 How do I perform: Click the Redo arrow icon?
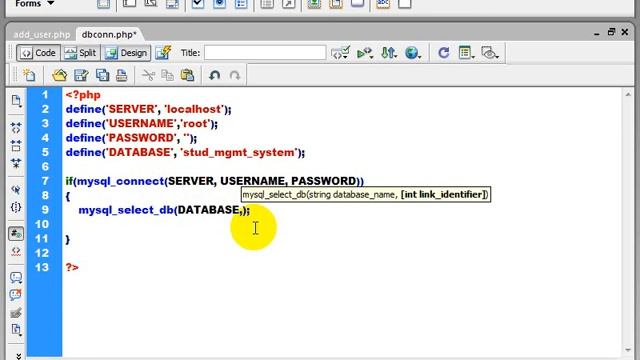(x=235, y=75)
